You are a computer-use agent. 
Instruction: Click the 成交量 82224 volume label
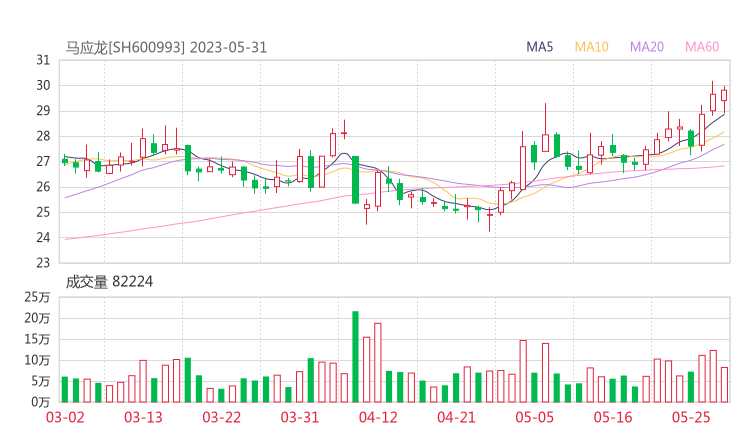(x=109, y=282)
